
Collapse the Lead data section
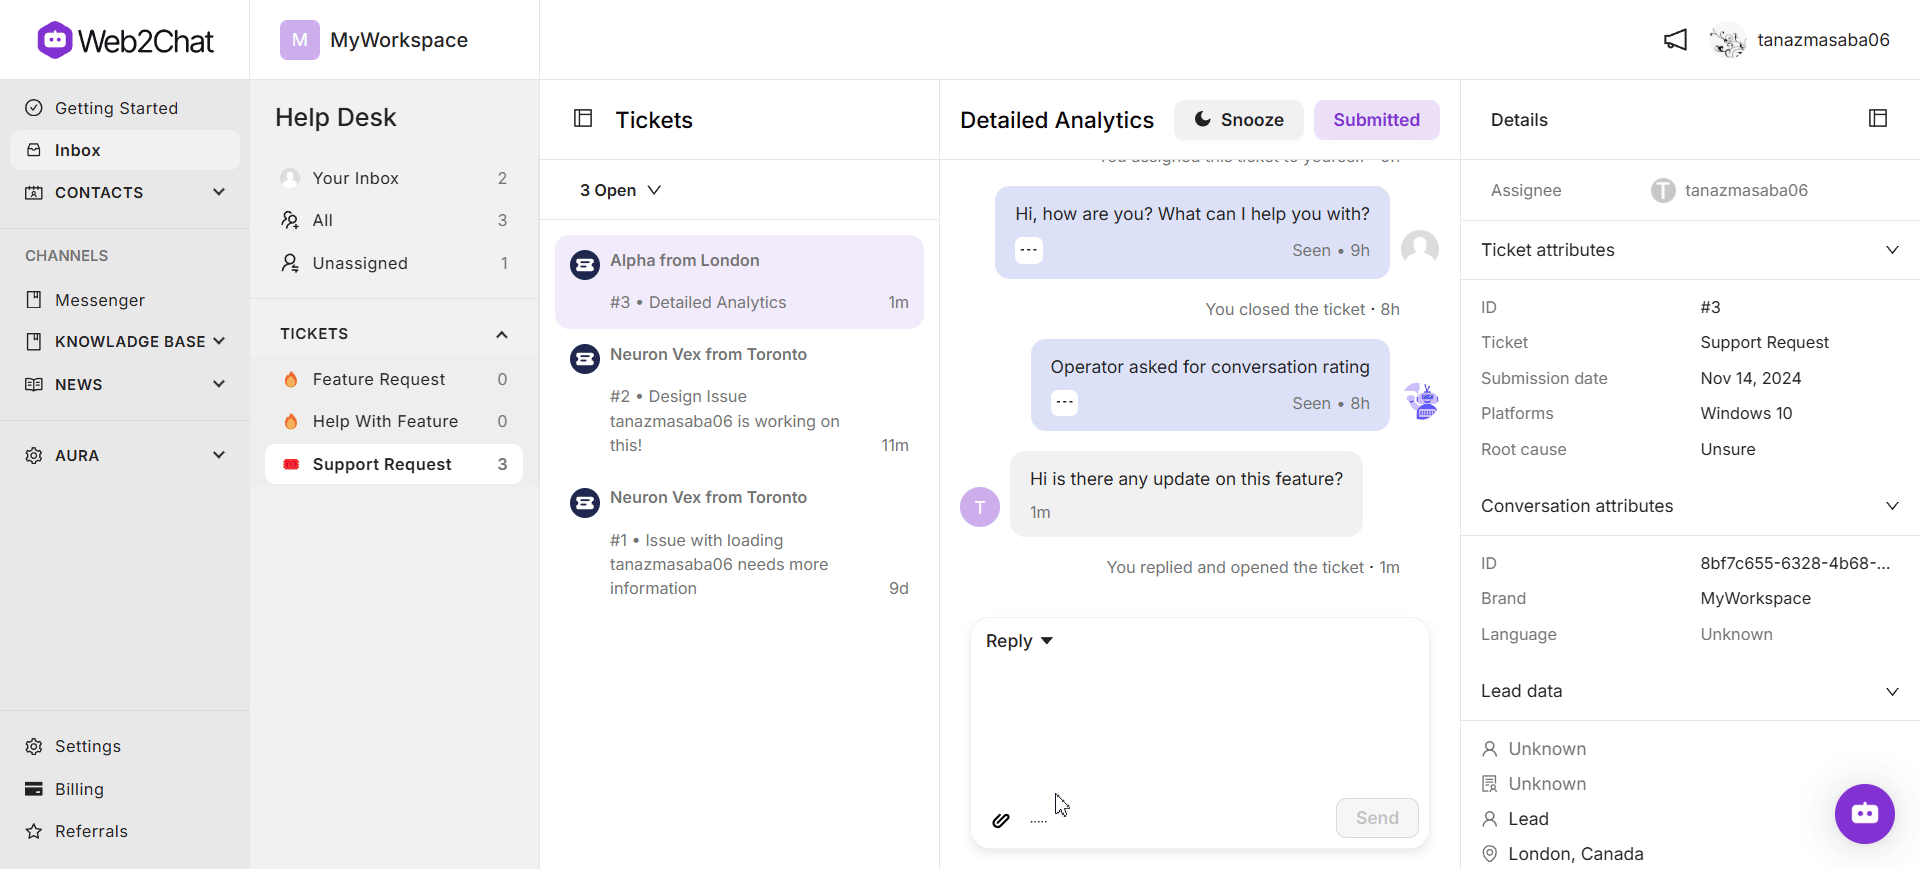point(1892,691)
